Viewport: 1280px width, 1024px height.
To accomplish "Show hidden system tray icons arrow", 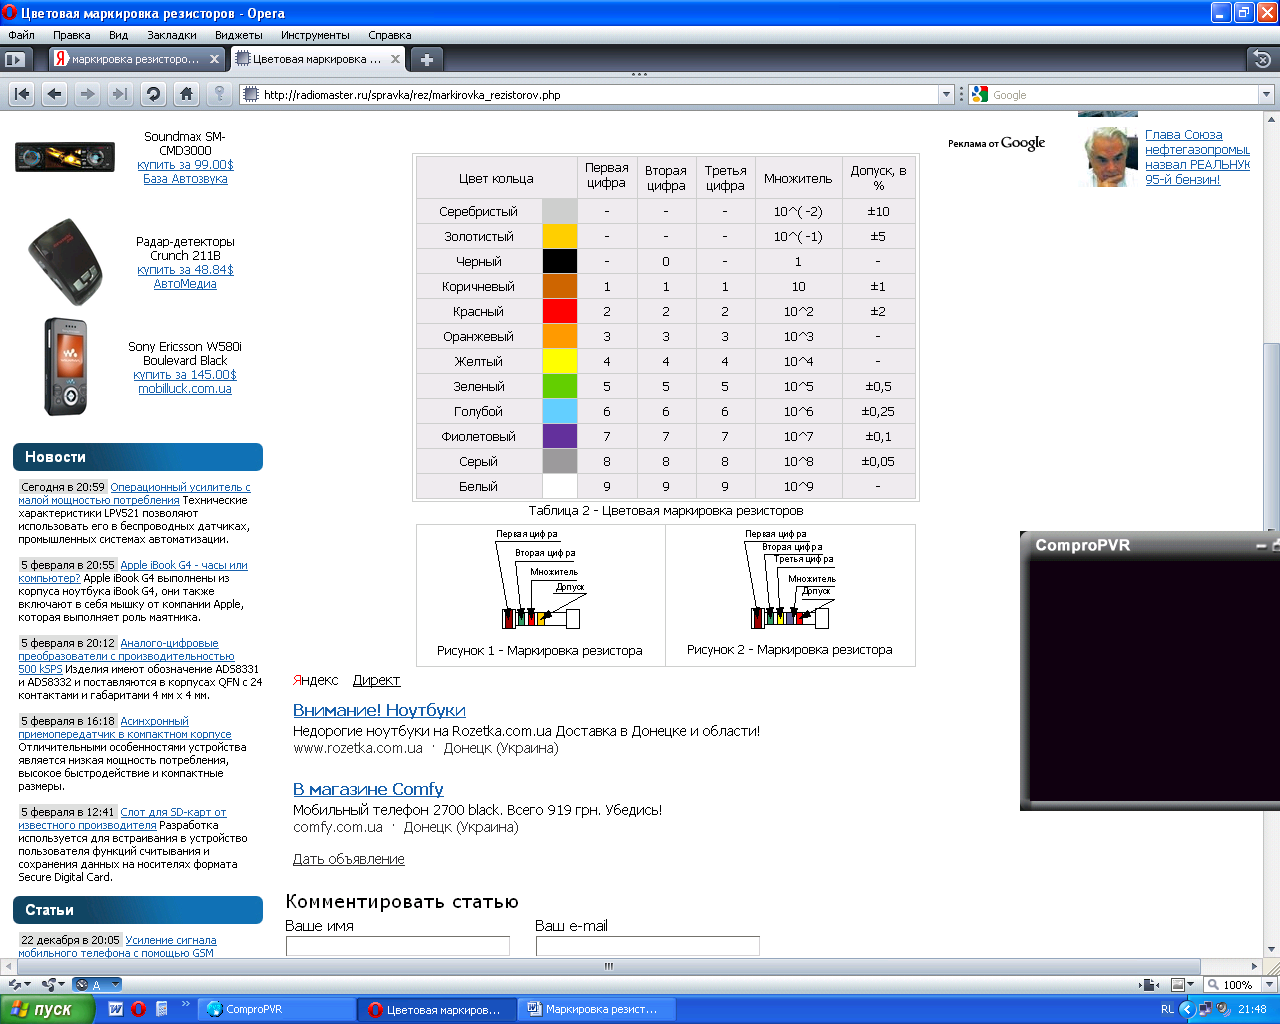I will 1187,1009.
